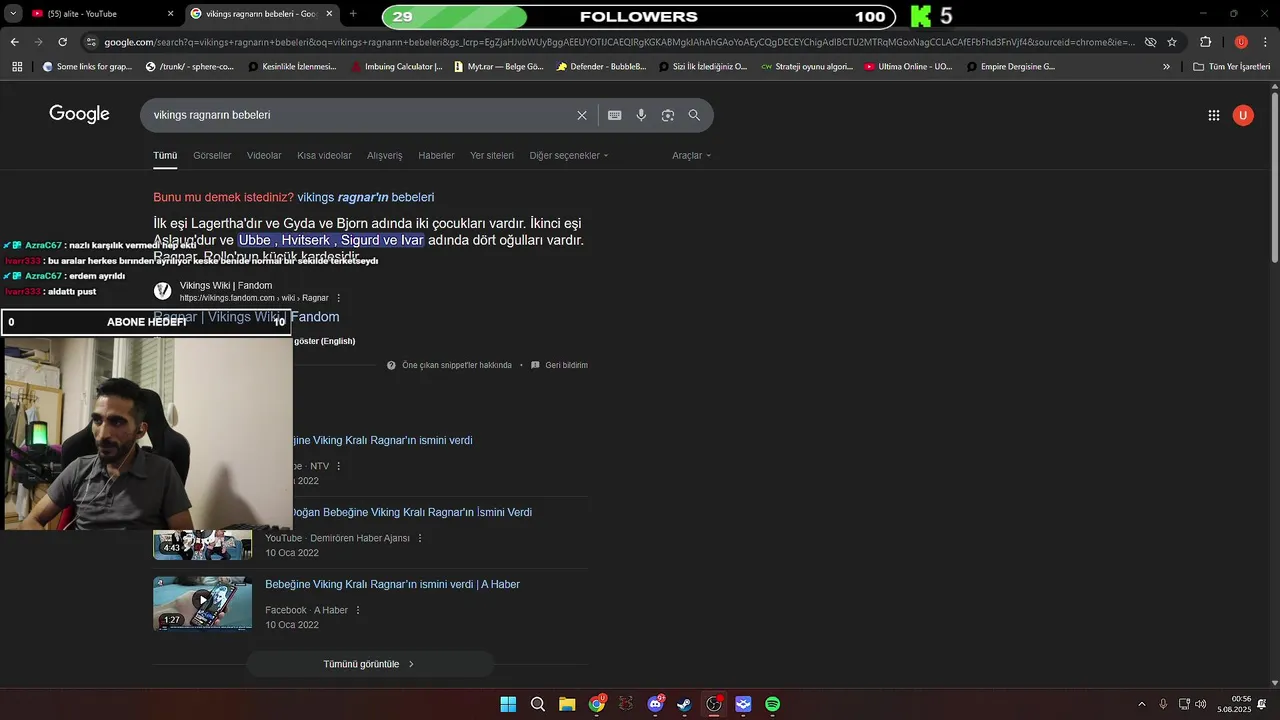Image resolution: width=1280 pixels, height=720 pixels.
Task: Open the Ragnar Vikings Wiki Fandom result
Action: [246, 317]
